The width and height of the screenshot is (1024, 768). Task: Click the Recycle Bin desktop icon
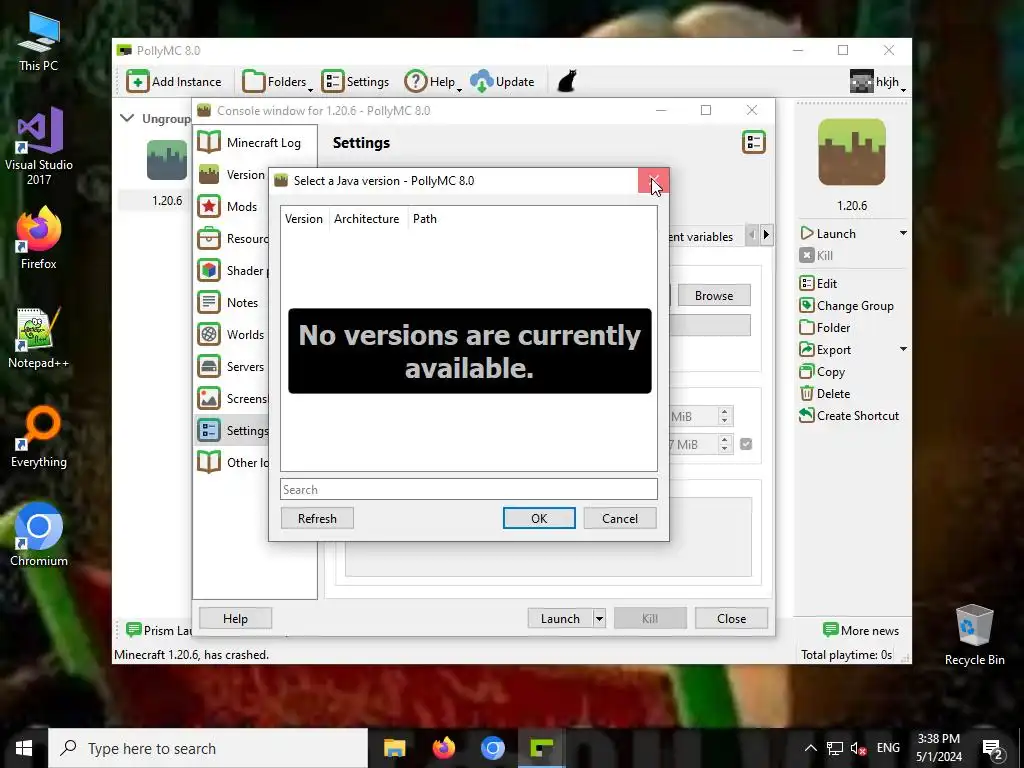[x=974, y=635]
